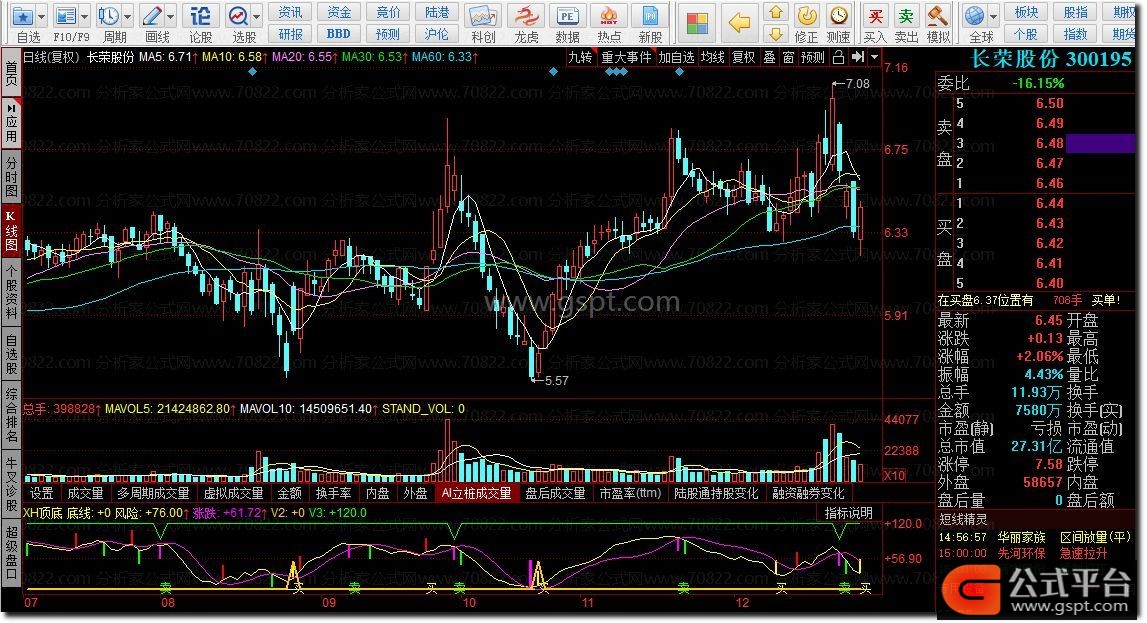The width and height of the screenshot is (1147, 623).
Task: Click the four-color grid layout icon
Action: pos(697,23)
